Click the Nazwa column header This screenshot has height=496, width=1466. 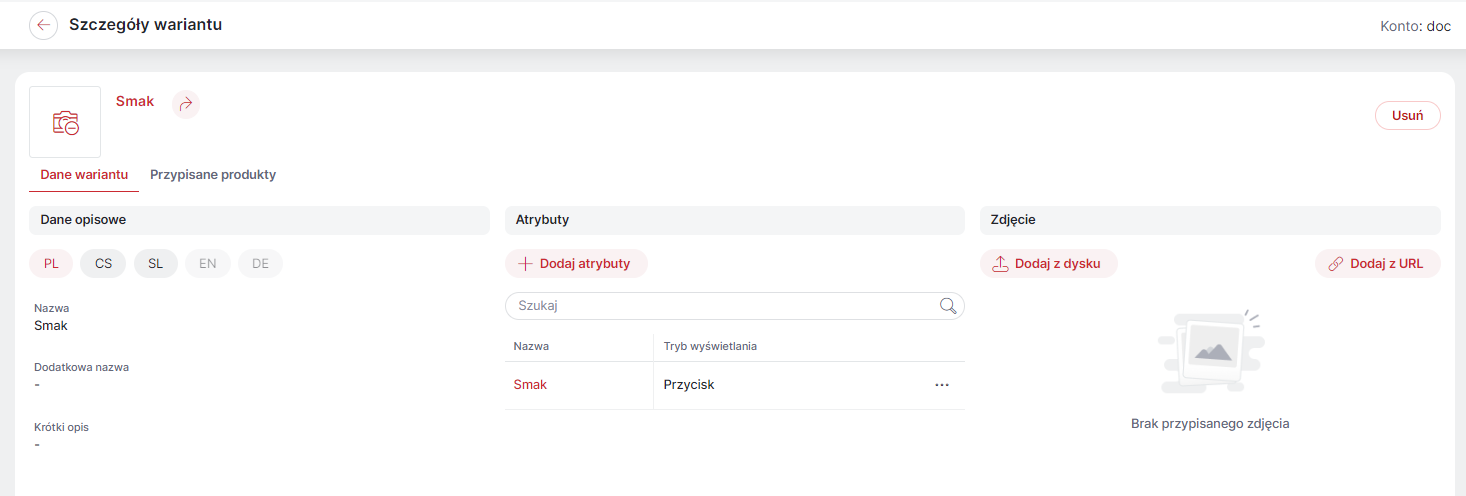531,346
